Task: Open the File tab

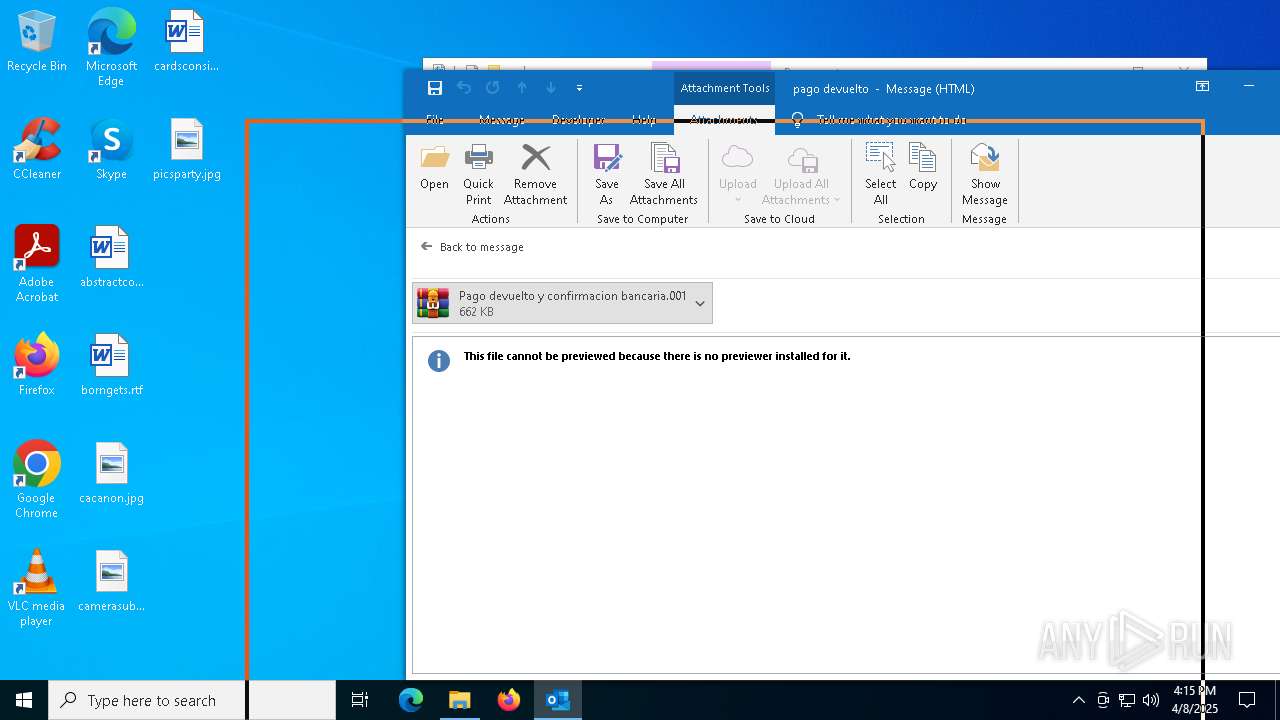Action: click(x=435, y=119)
